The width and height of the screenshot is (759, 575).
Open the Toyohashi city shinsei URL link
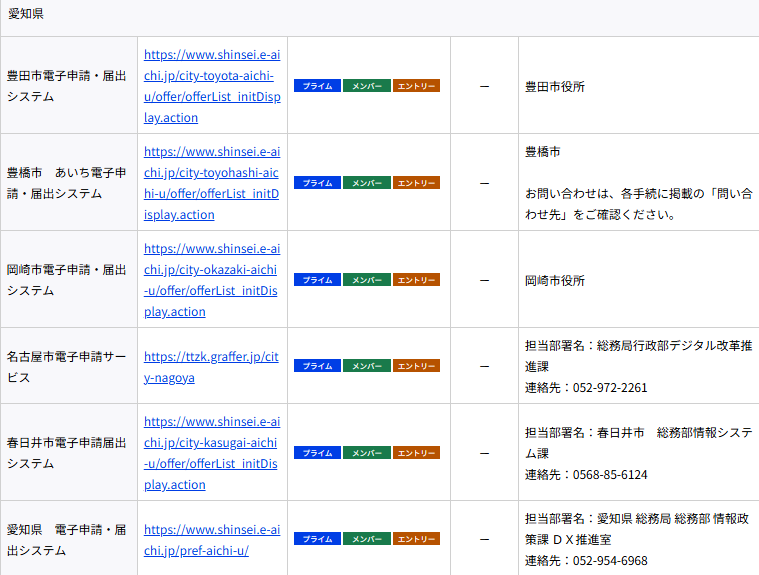(211, 183)
